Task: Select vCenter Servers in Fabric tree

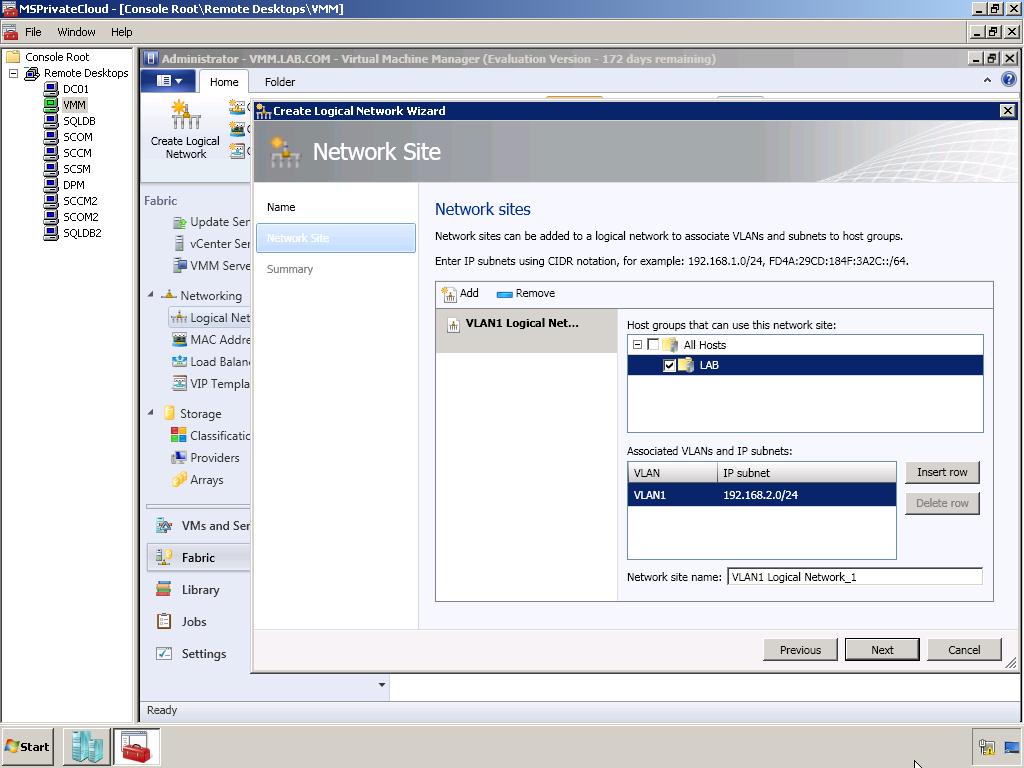Action: point(211,244)
